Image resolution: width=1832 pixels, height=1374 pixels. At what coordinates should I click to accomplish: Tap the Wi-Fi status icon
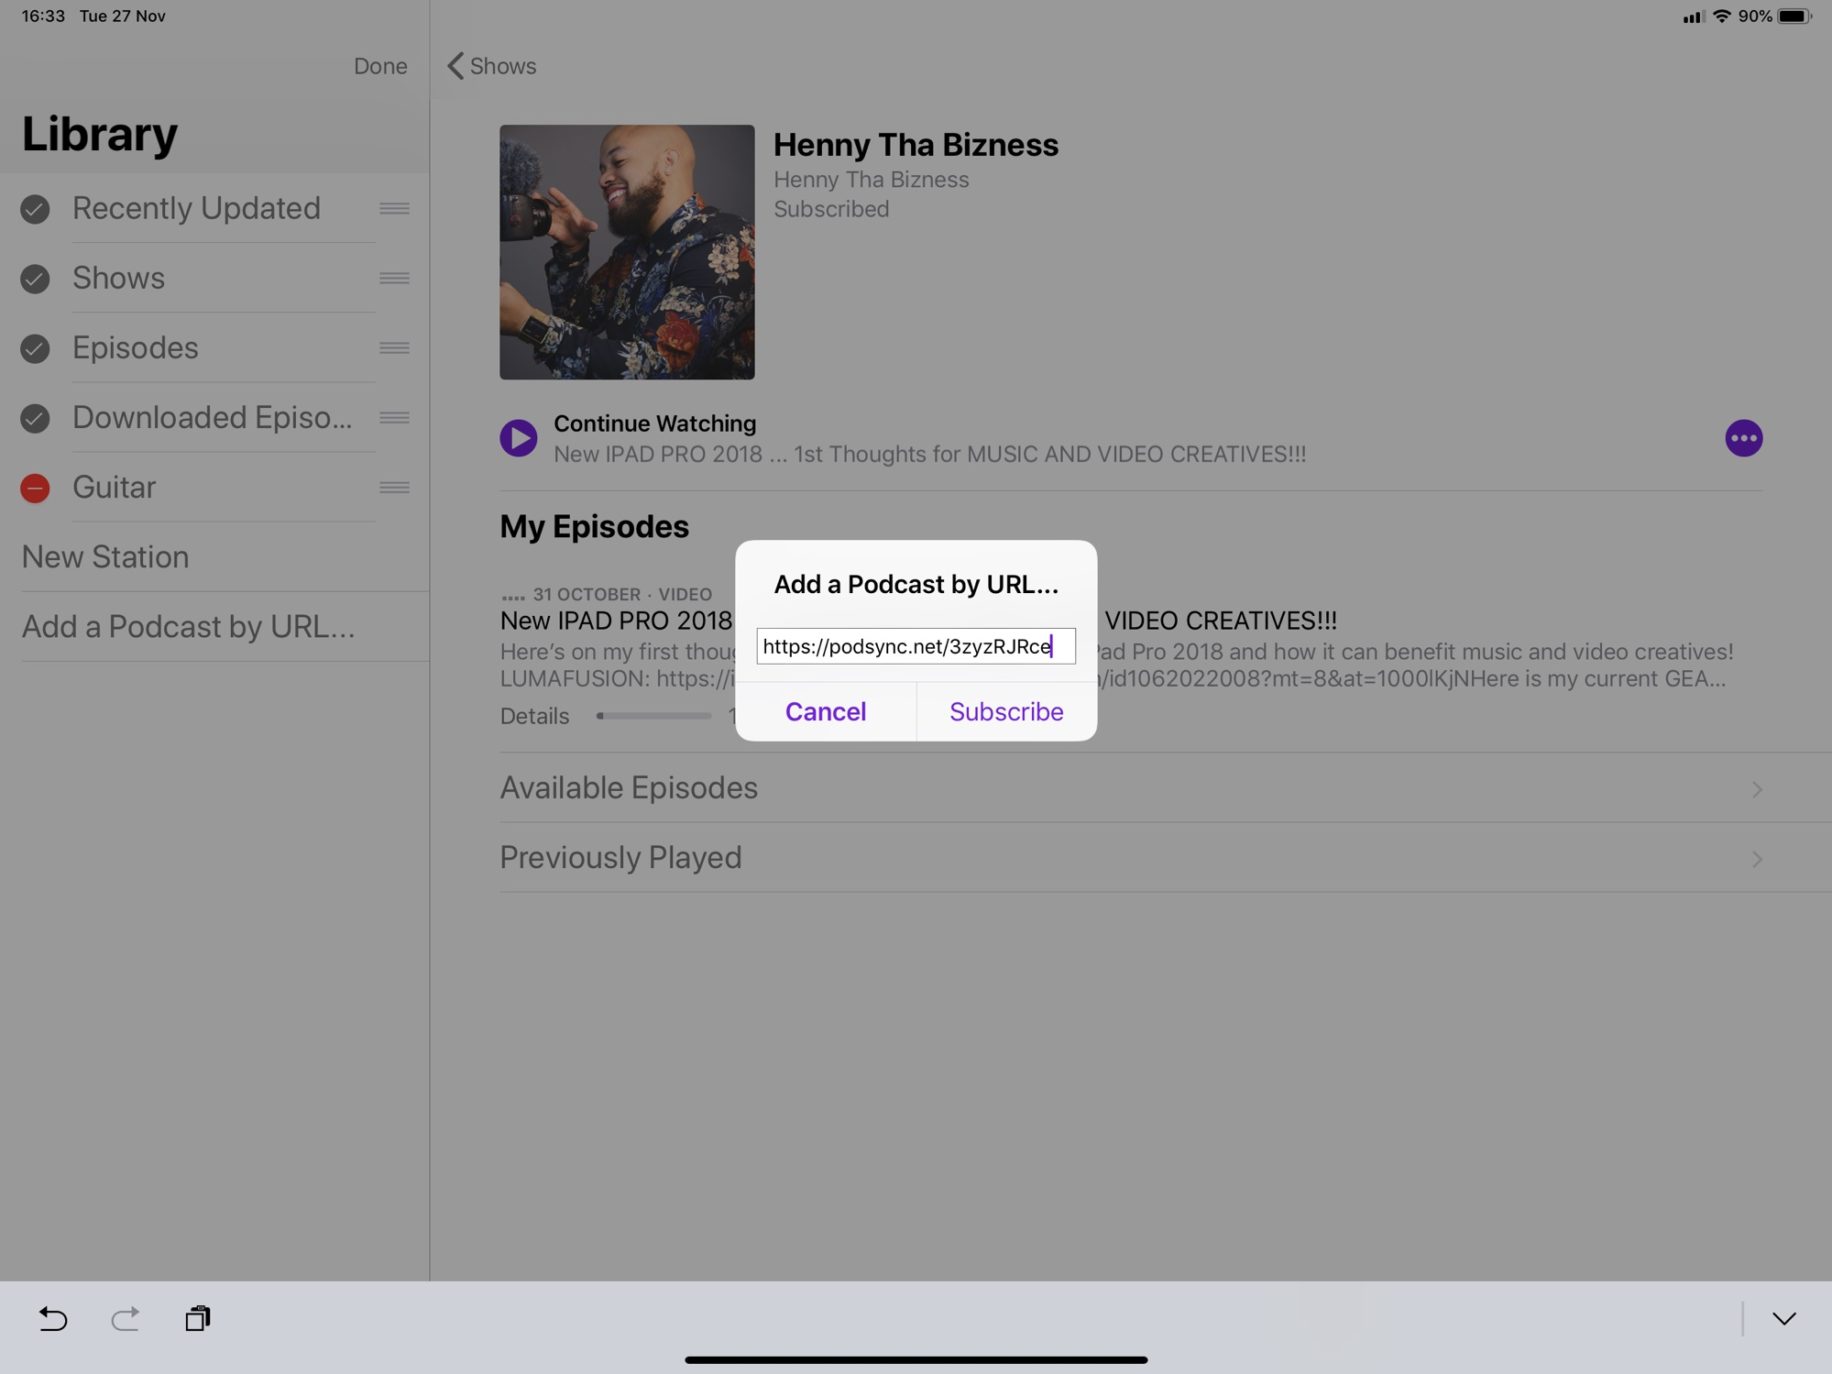click(x=1720, y=16)
